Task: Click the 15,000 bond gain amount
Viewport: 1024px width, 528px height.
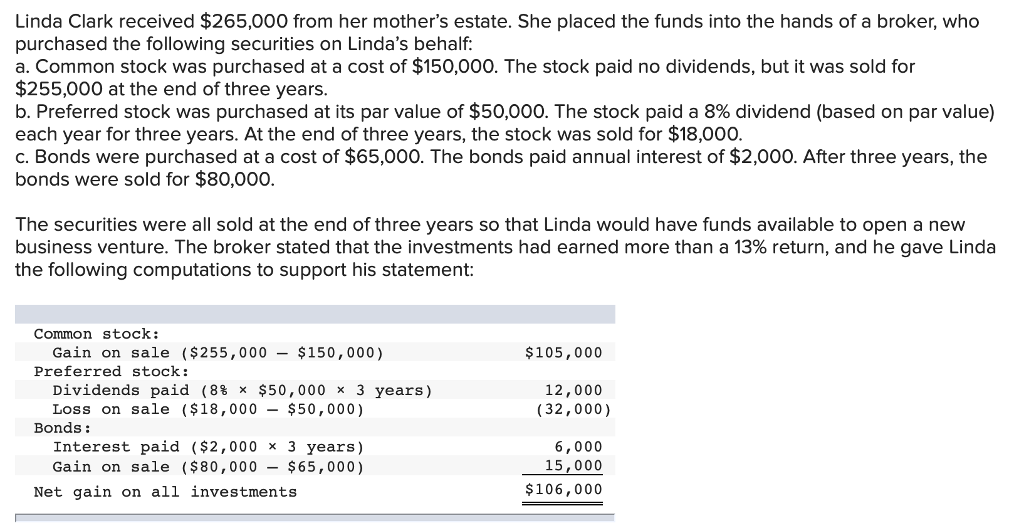Action: (x=574, y=466)
